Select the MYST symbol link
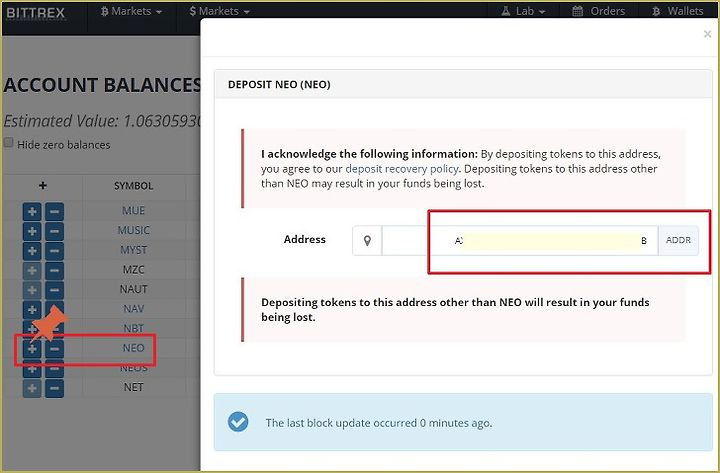 point(134,250)
